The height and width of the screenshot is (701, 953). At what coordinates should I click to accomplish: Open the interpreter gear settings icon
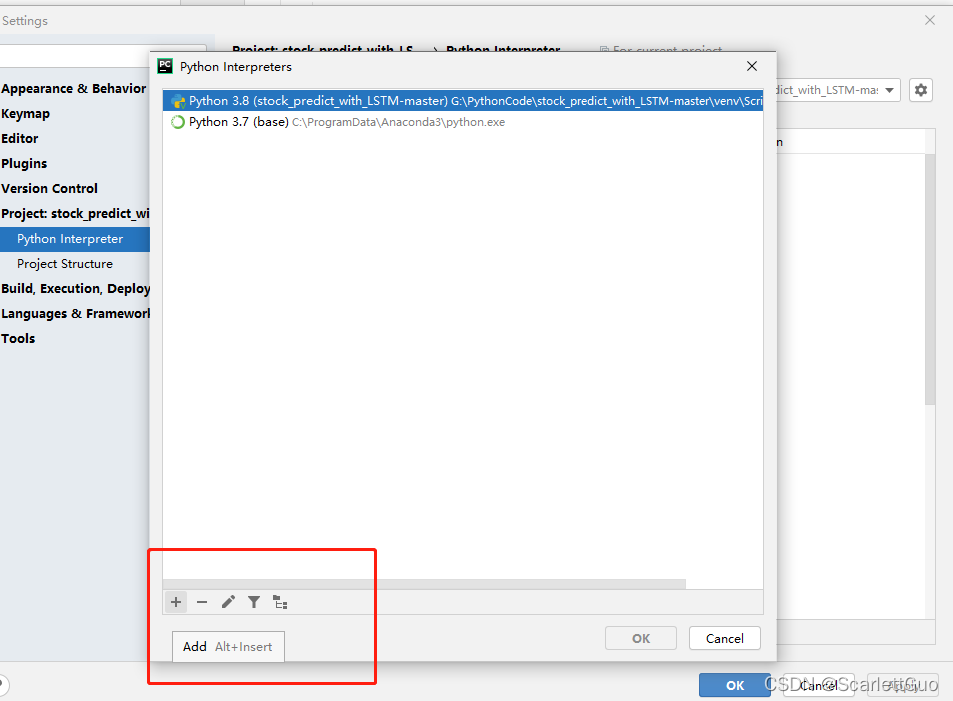[921, 90]
